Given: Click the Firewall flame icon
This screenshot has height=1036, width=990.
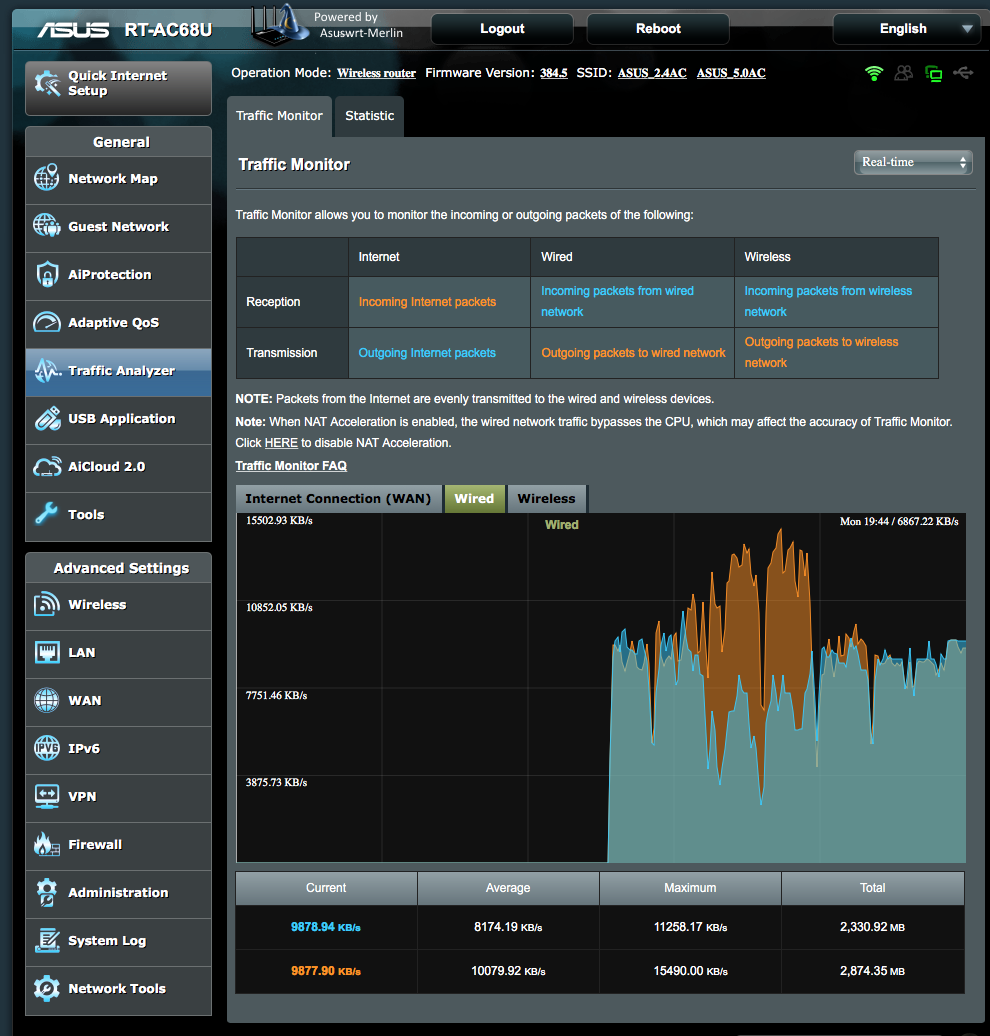Looking at the screenshot, I should tap(47, 845).
